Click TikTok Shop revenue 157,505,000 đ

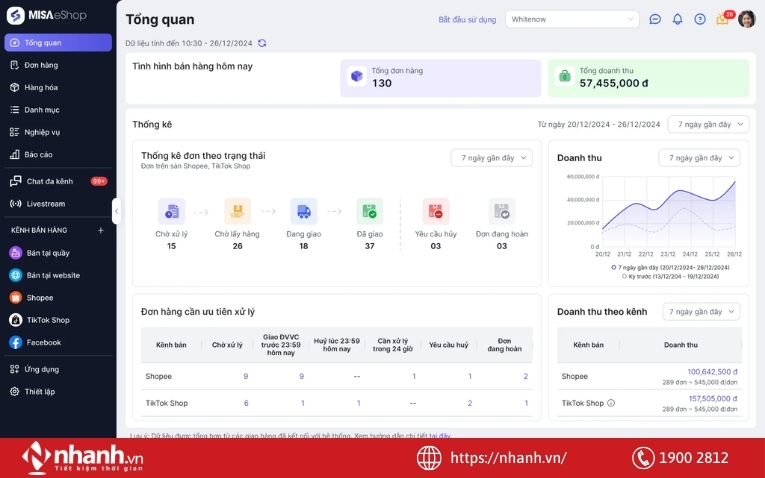[713, 398]
